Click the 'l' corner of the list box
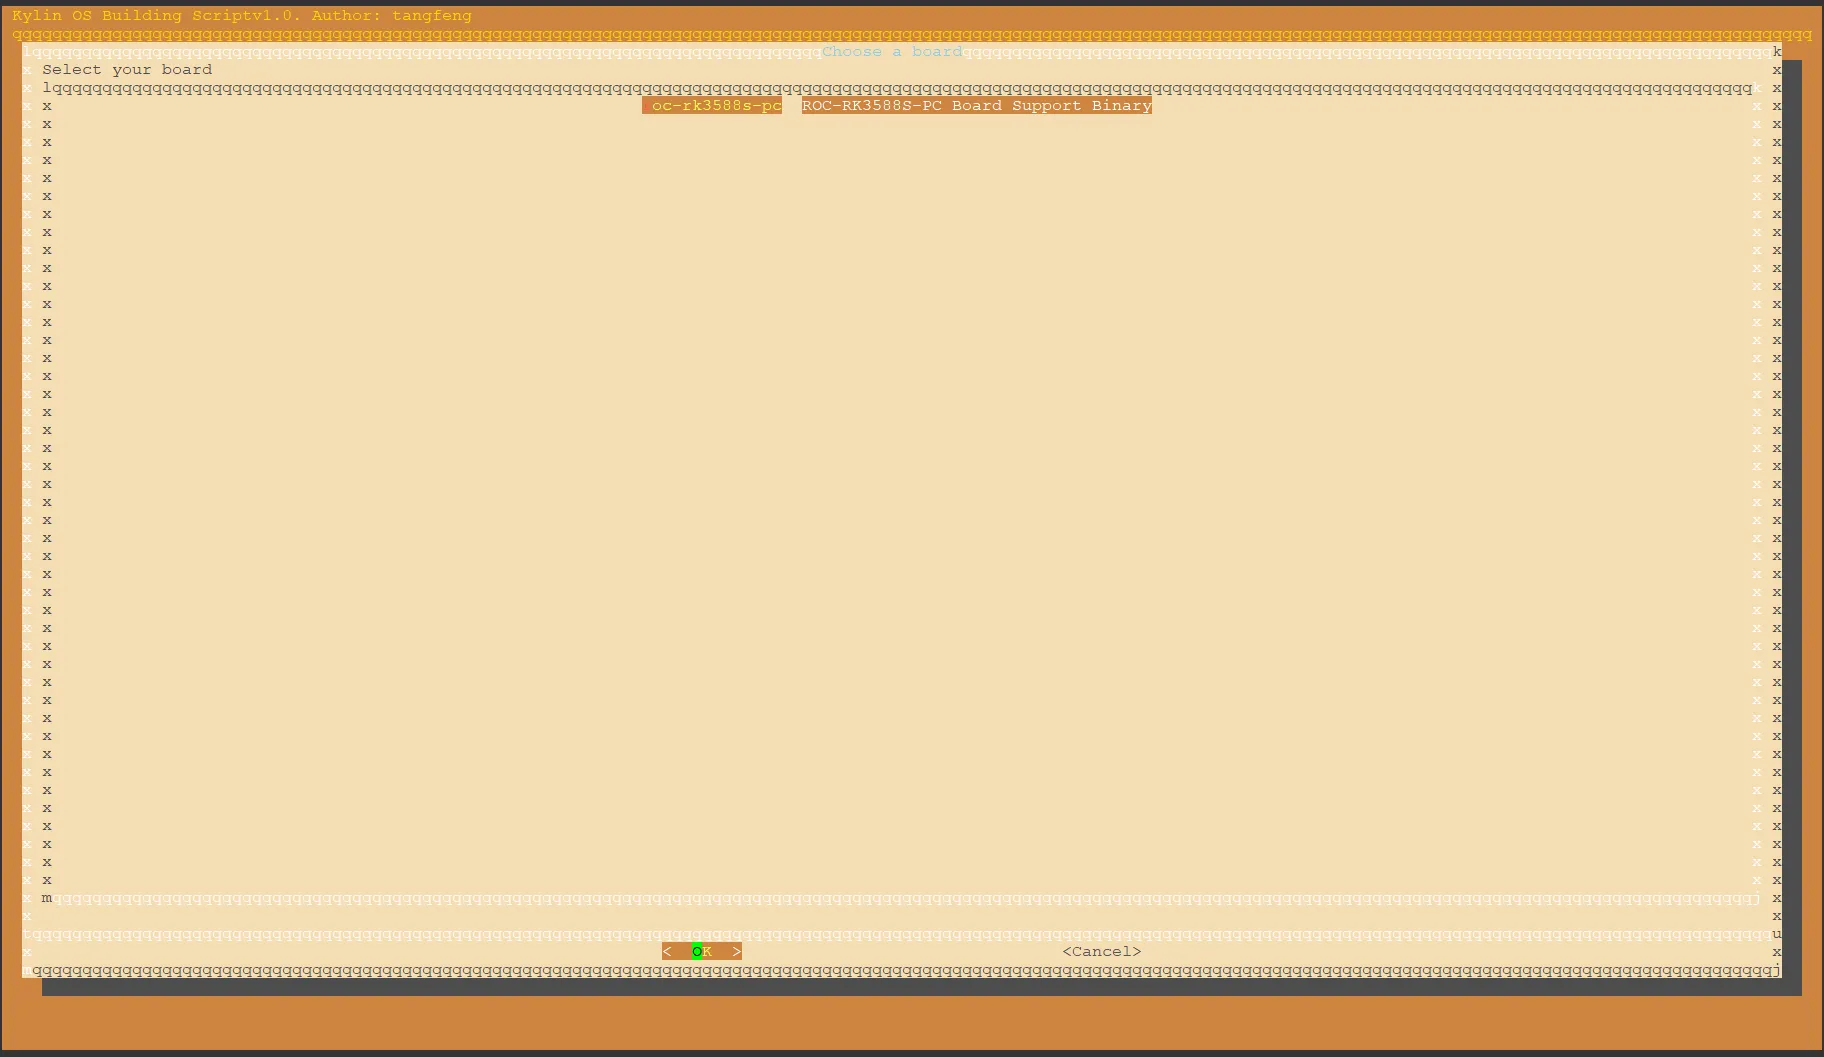 (47, 88)
